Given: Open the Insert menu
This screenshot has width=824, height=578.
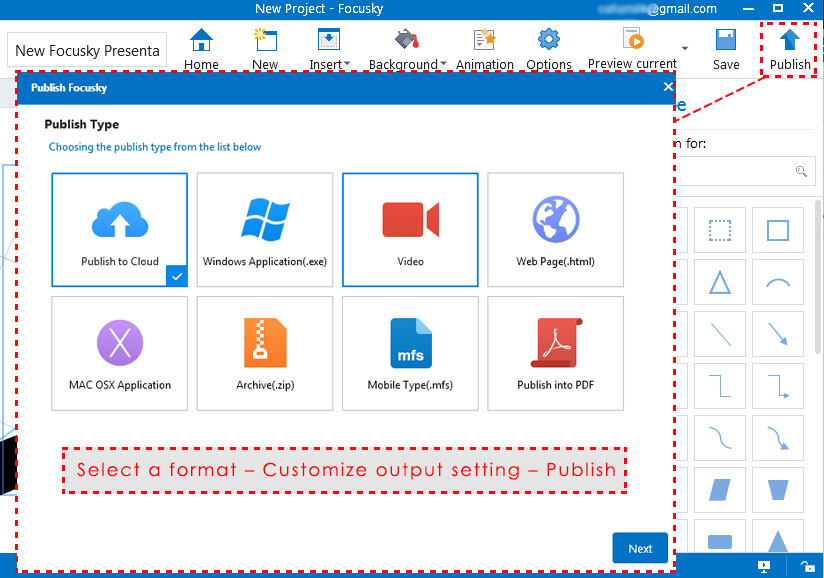Looking at the screenshot, I should [329, 49].
